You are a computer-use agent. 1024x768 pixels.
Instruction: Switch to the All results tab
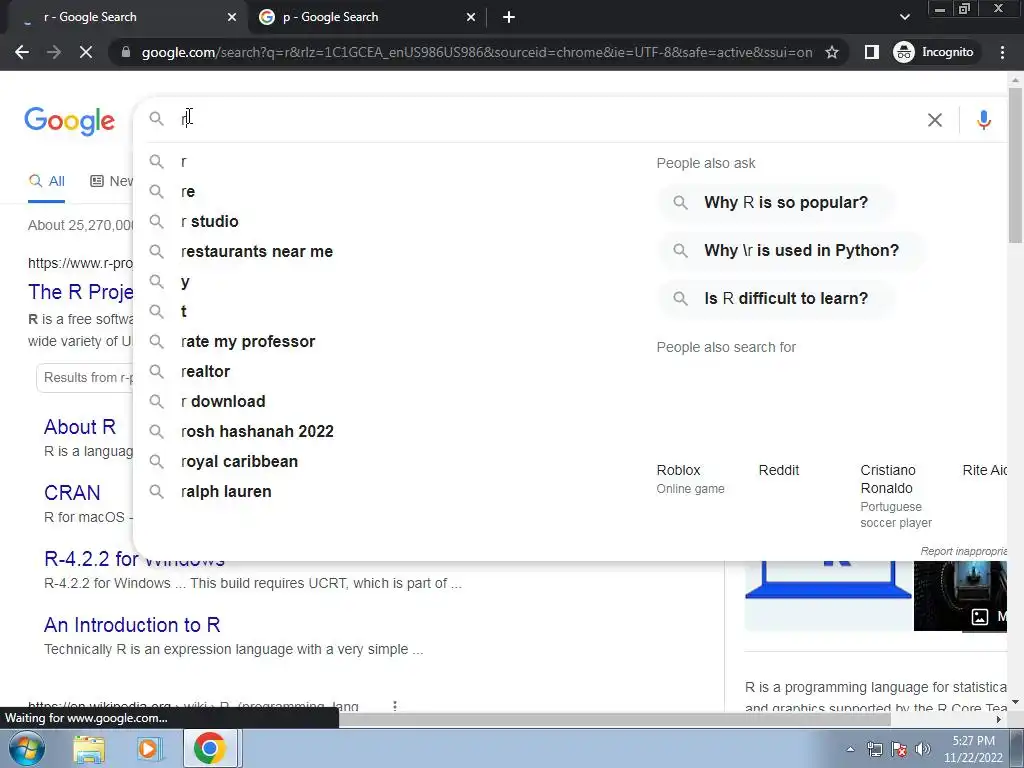46,182
